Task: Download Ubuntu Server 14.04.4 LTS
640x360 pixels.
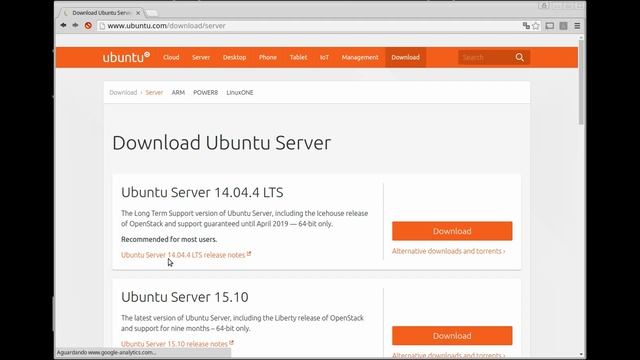Action: tap(452, 231)
